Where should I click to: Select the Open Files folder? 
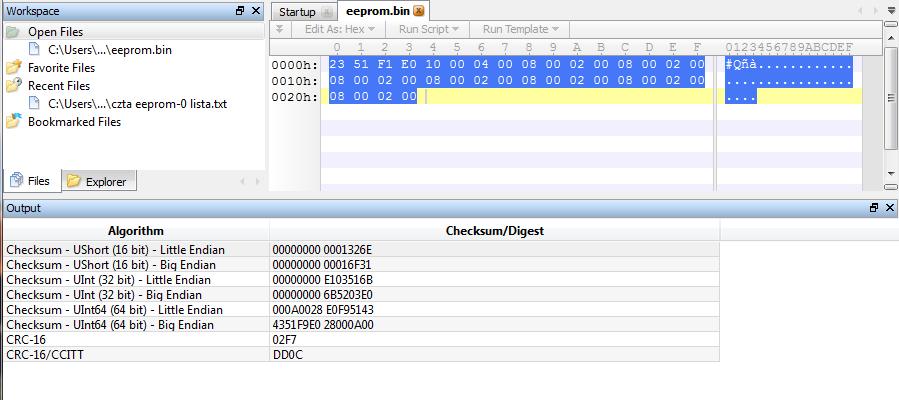pyautogui.click(x=56, y=32)
